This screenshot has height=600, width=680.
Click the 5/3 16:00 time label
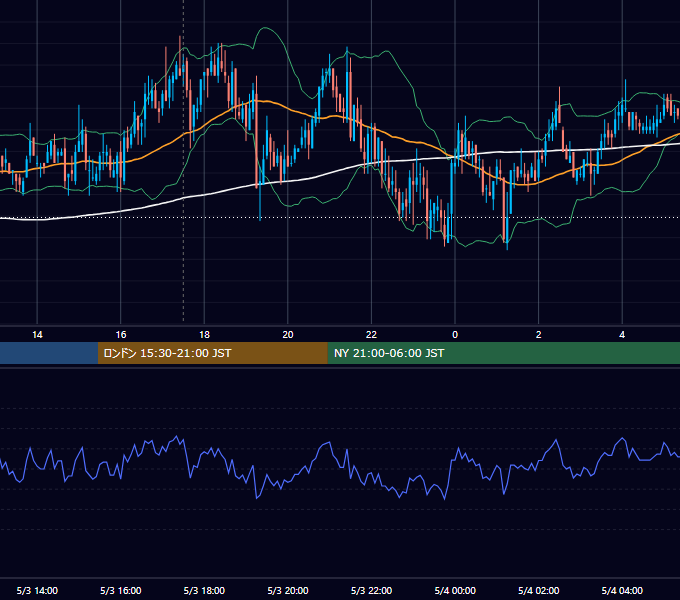121,590
